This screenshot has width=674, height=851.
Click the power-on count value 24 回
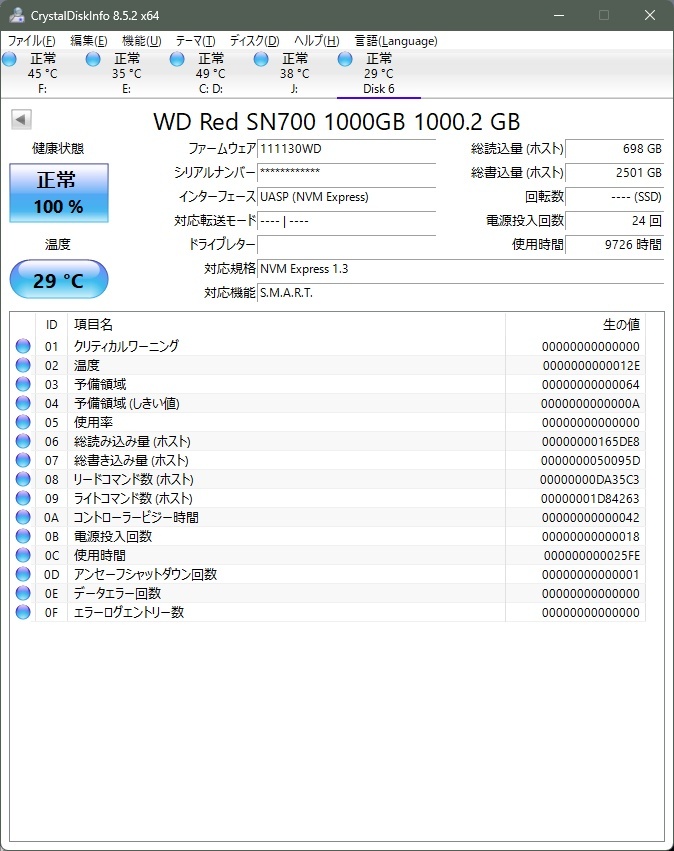[x=614, y=220]
